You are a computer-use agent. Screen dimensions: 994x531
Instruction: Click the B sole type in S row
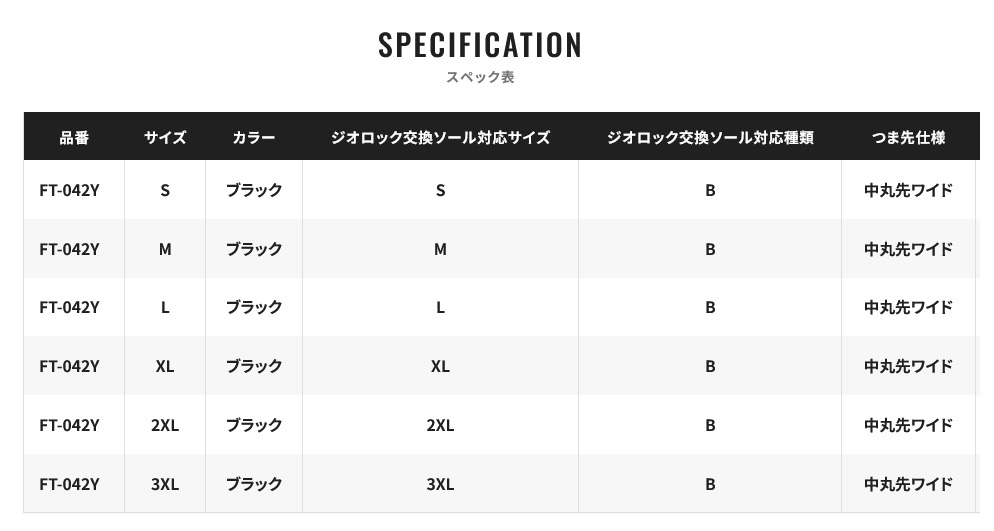point(710,190)
